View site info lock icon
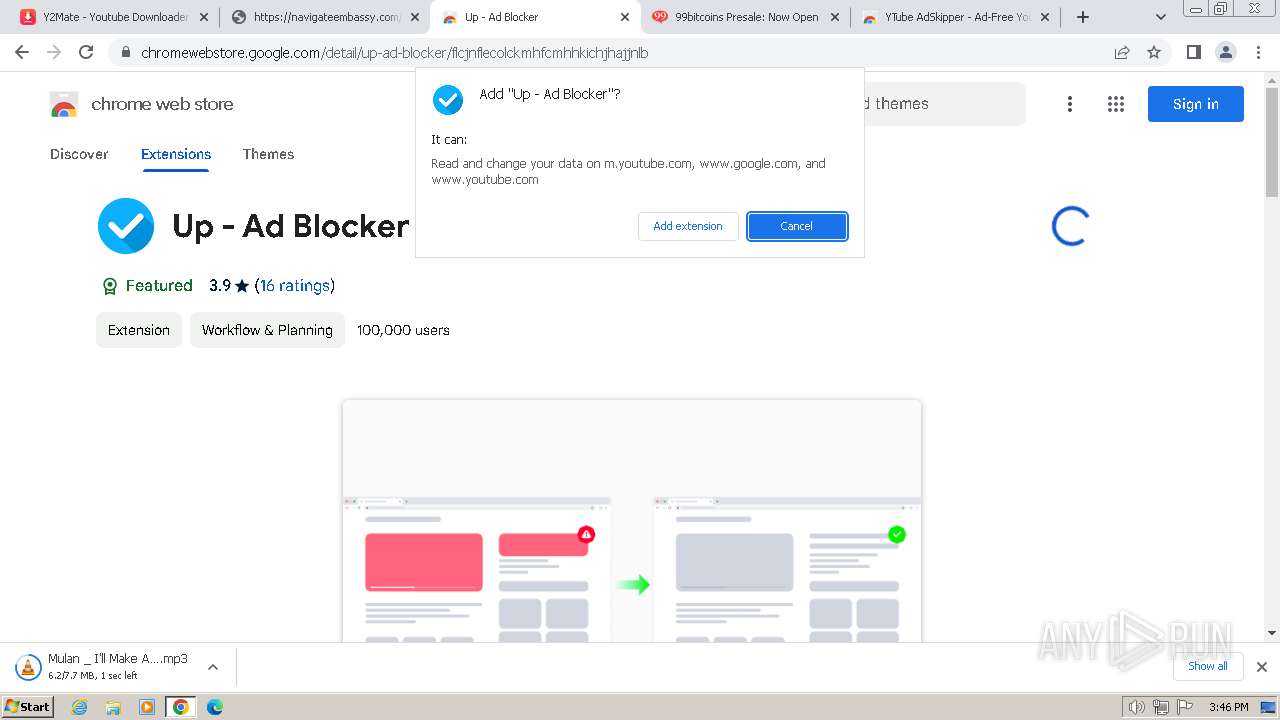Image resolution: width=1280 pixels, height=720 pixels. [x=126, y=53]
